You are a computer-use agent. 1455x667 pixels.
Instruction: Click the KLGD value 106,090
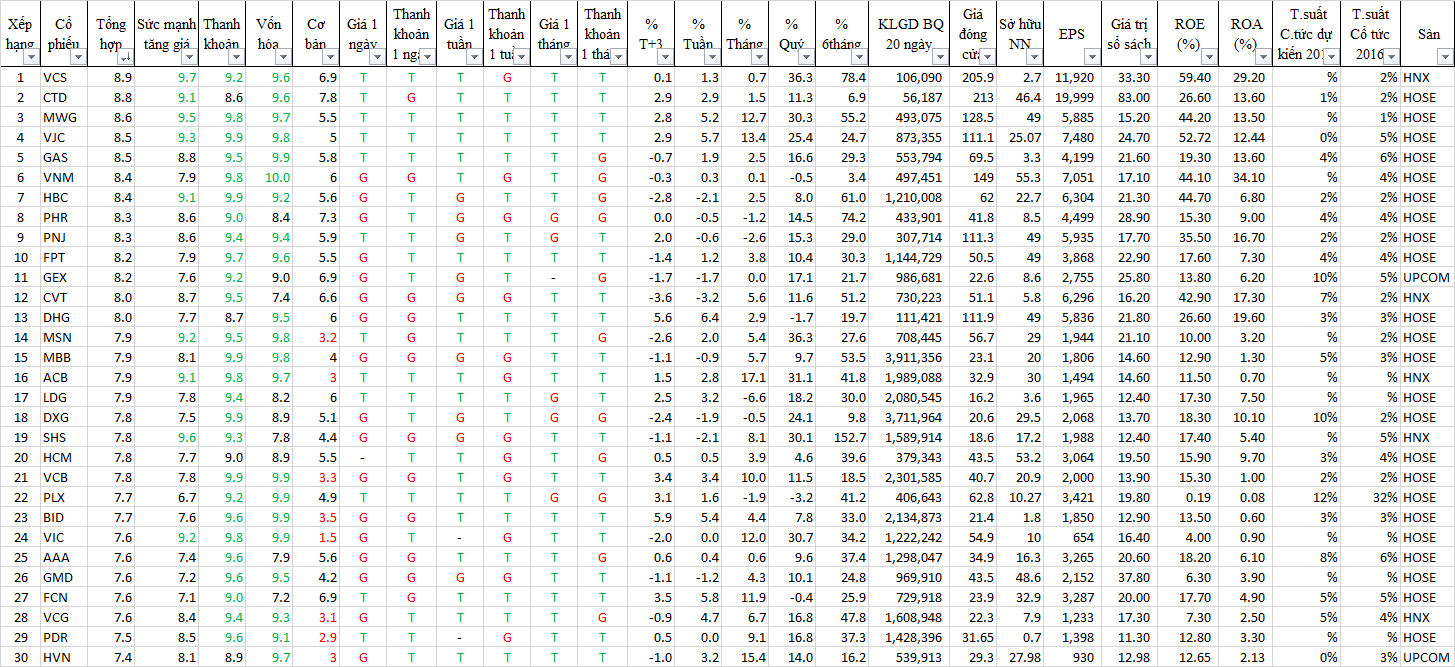[x=919, y=77]
